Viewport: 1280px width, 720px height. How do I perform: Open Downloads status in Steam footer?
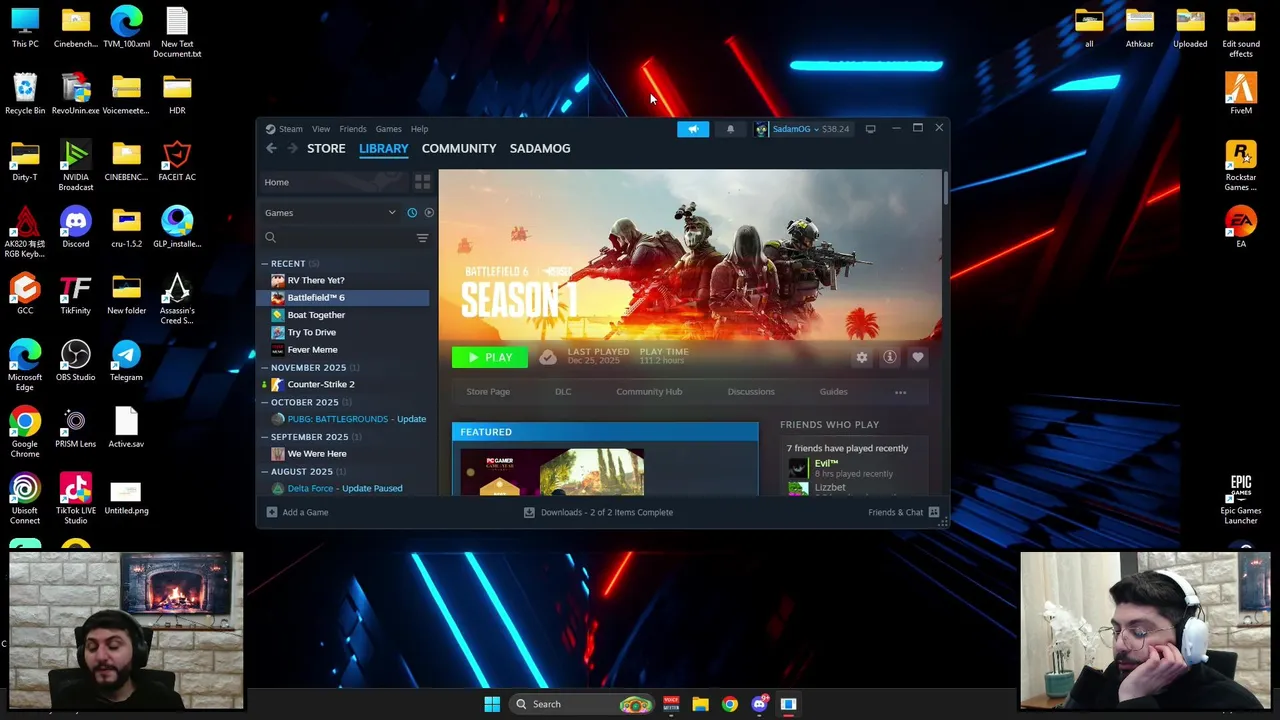point(599,512)
